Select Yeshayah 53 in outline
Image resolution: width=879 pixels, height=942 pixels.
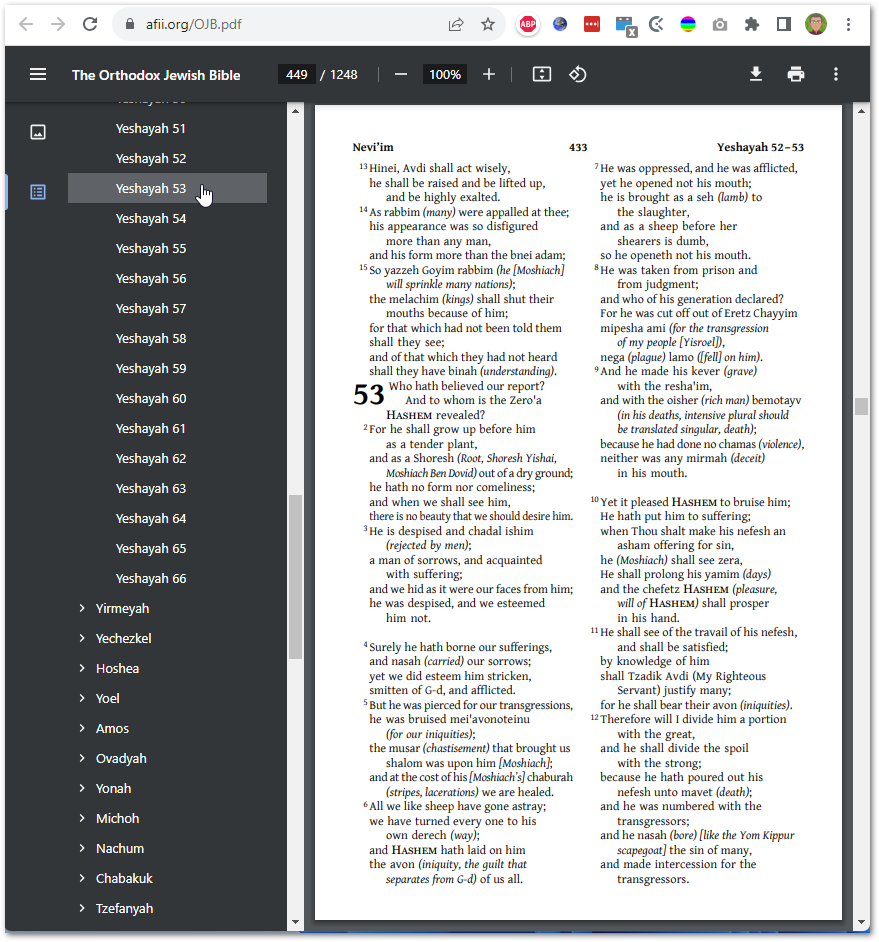[167, 188]
